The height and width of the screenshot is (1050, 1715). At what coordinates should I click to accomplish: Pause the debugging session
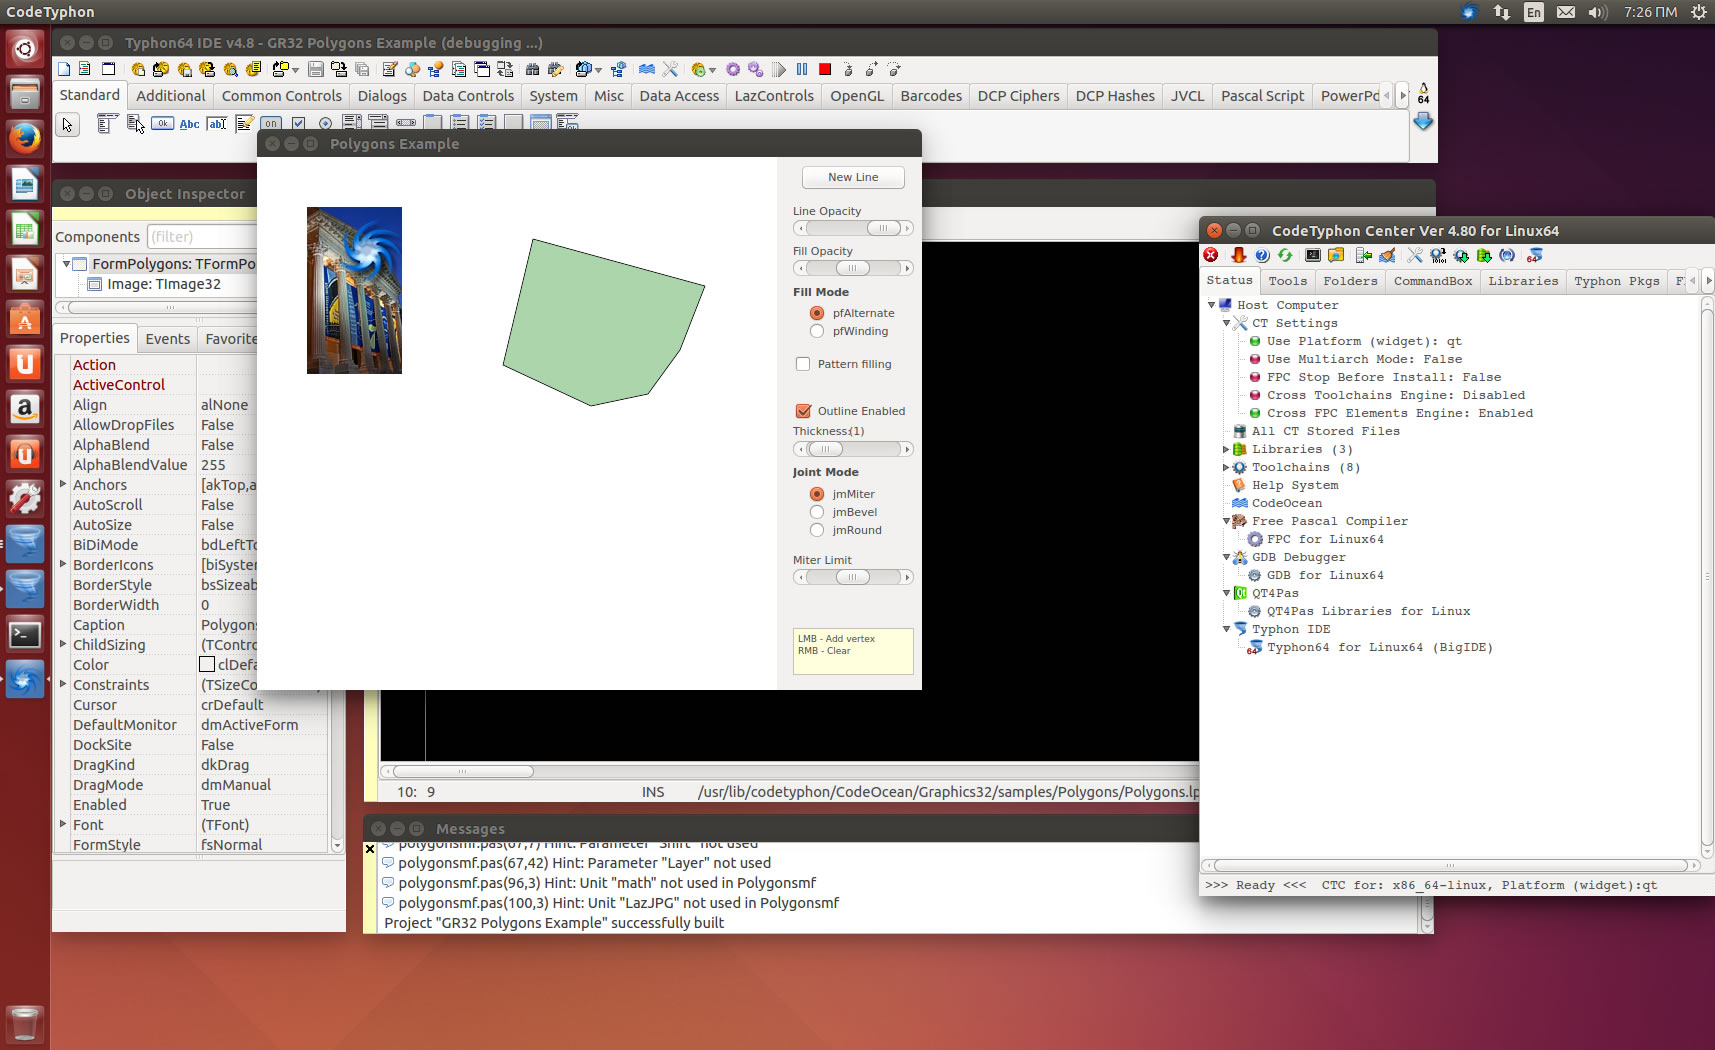[x=801, y=69]
